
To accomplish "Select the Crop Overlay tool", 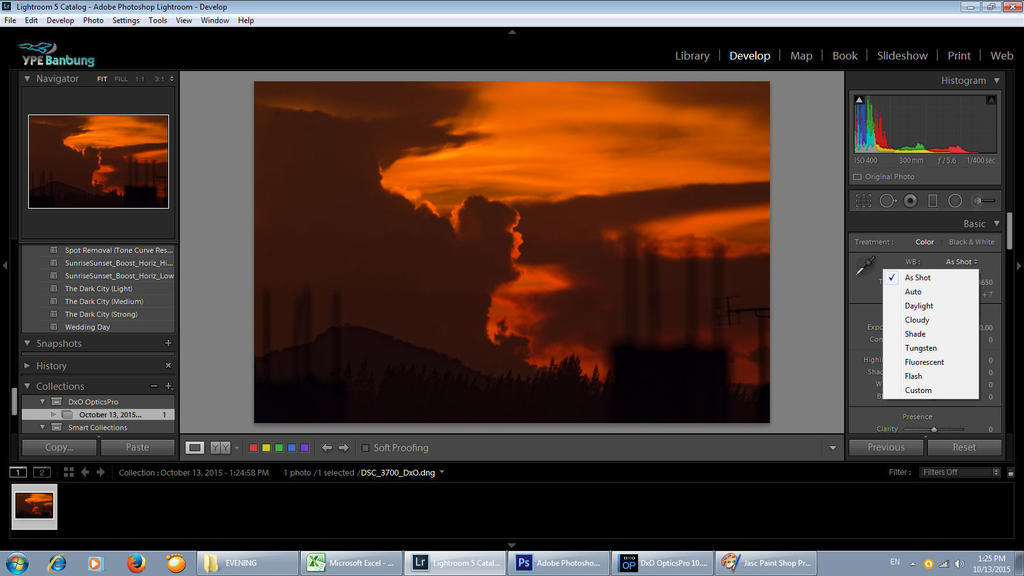I will 863,201.
